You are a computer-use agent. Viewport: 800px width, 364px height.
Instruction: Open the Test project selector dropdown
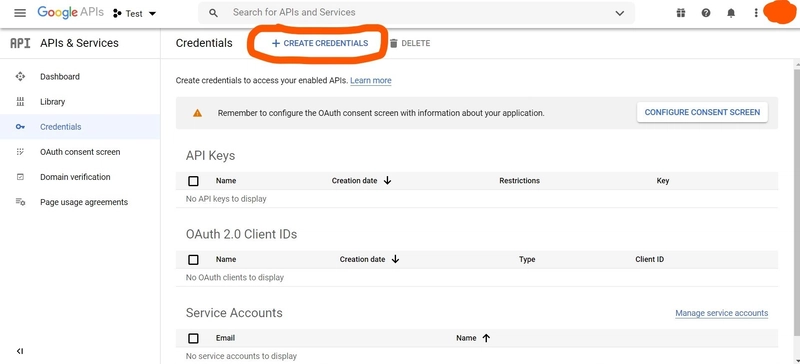tap(135, 14)
